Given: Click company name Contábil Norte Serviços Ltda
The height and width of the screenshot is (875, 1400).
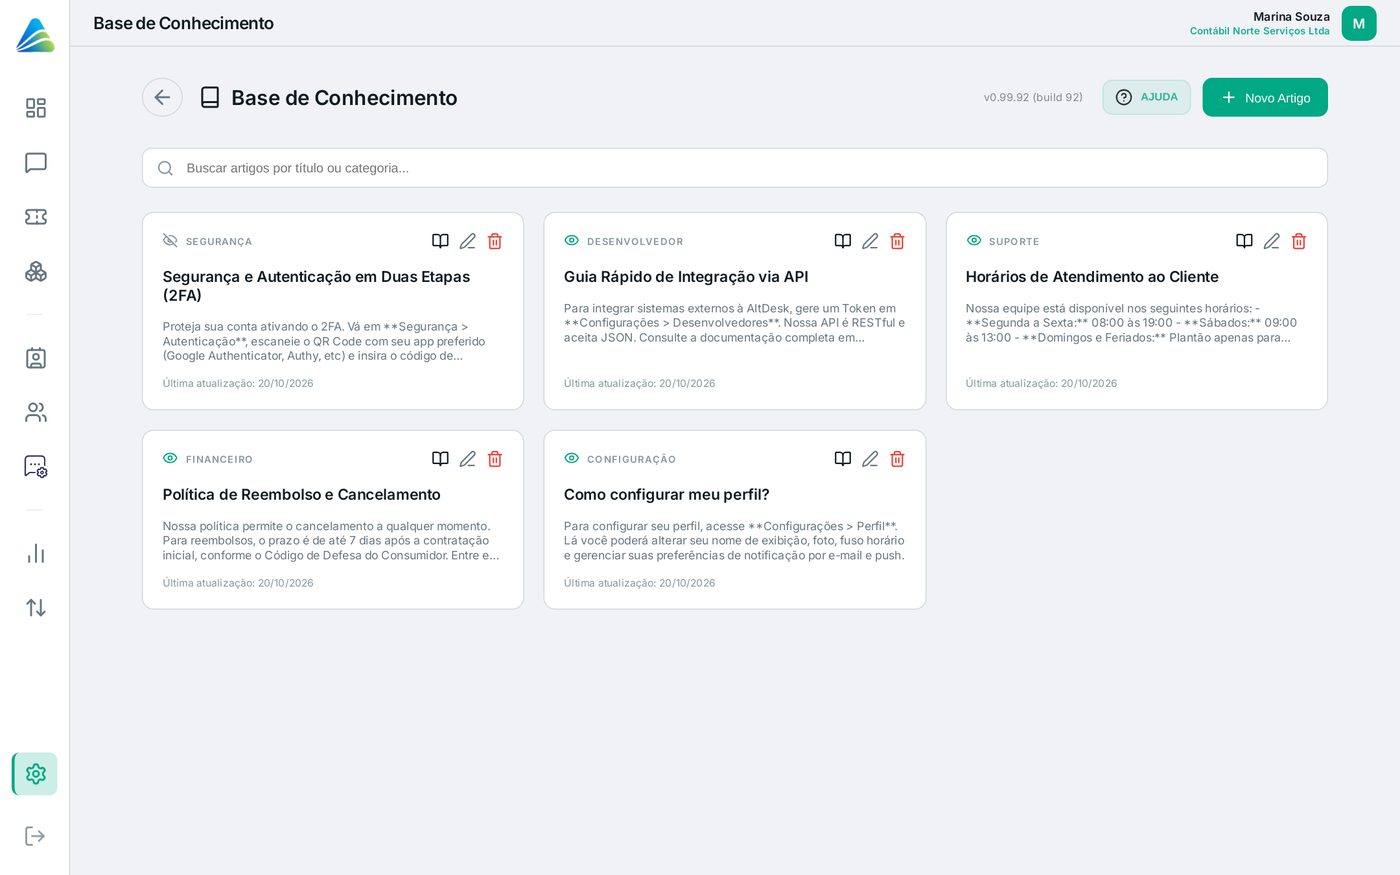Looking at the screenshot, I should (x=1260, y=31).
